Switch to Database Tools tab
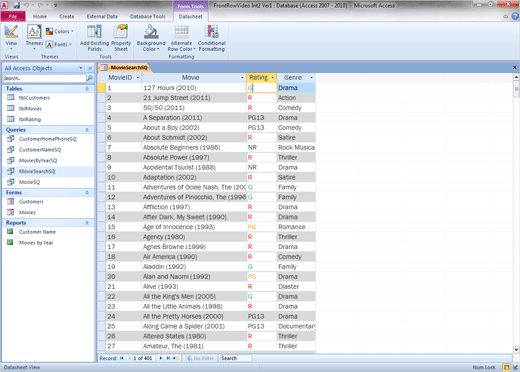The width and height of the screenshot is (520, 372). coord(148,16)
